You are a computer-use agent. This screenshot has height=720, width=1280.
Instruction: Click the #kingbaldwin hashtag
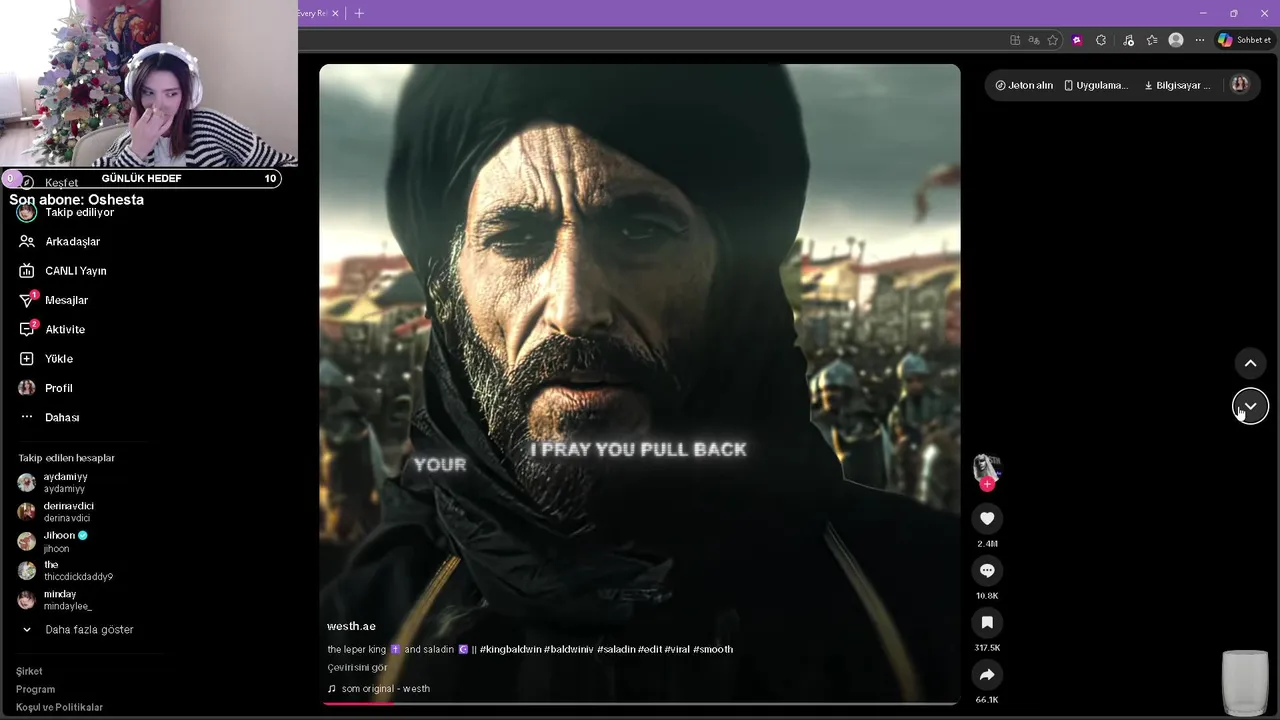point(510,649)
